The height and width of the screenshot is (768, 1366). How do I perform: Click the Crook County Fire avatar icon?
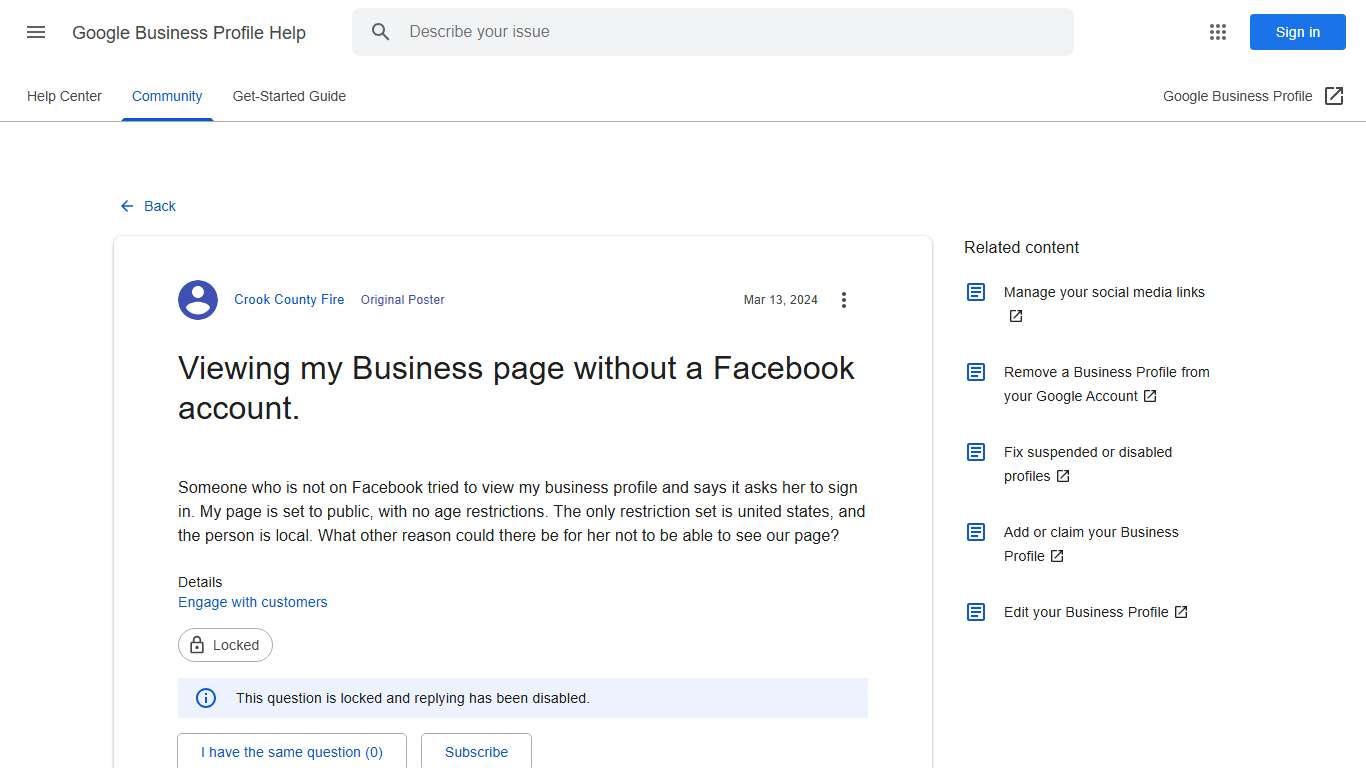197,299
